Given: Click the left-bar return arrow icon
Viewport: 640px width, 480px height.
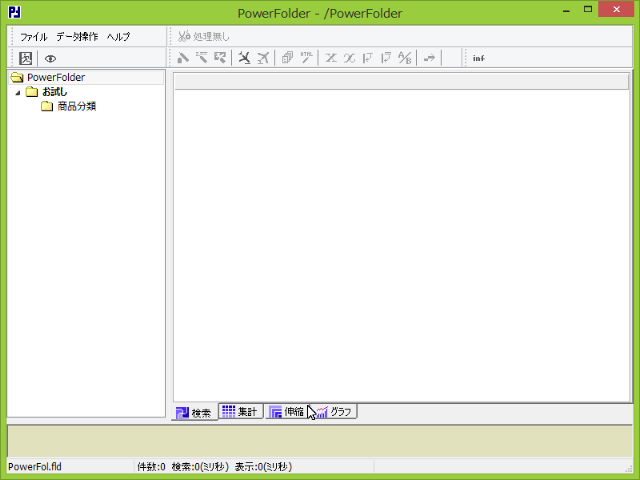Looking at the screenshot, I should [x=367, y=58].
